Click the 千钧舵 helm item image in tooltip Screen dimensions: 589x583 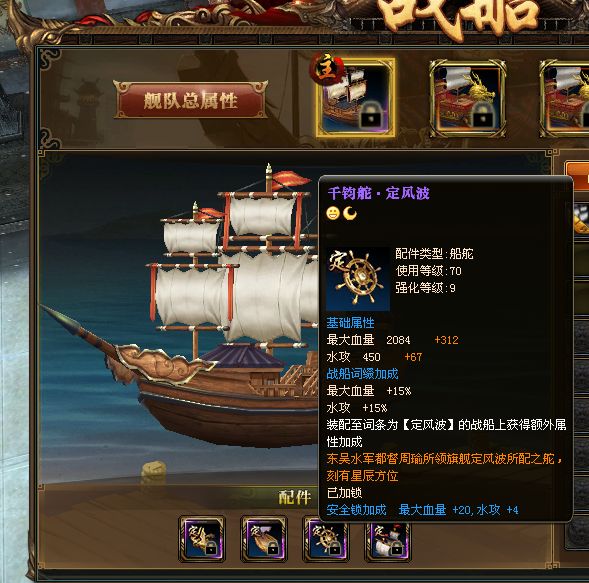point(358,279)
